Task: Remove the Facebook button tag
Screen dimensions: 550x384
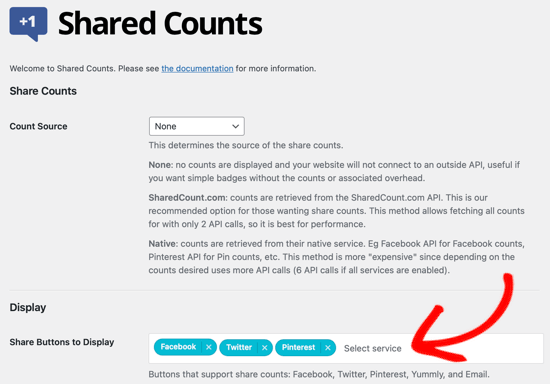Action: 209,347
